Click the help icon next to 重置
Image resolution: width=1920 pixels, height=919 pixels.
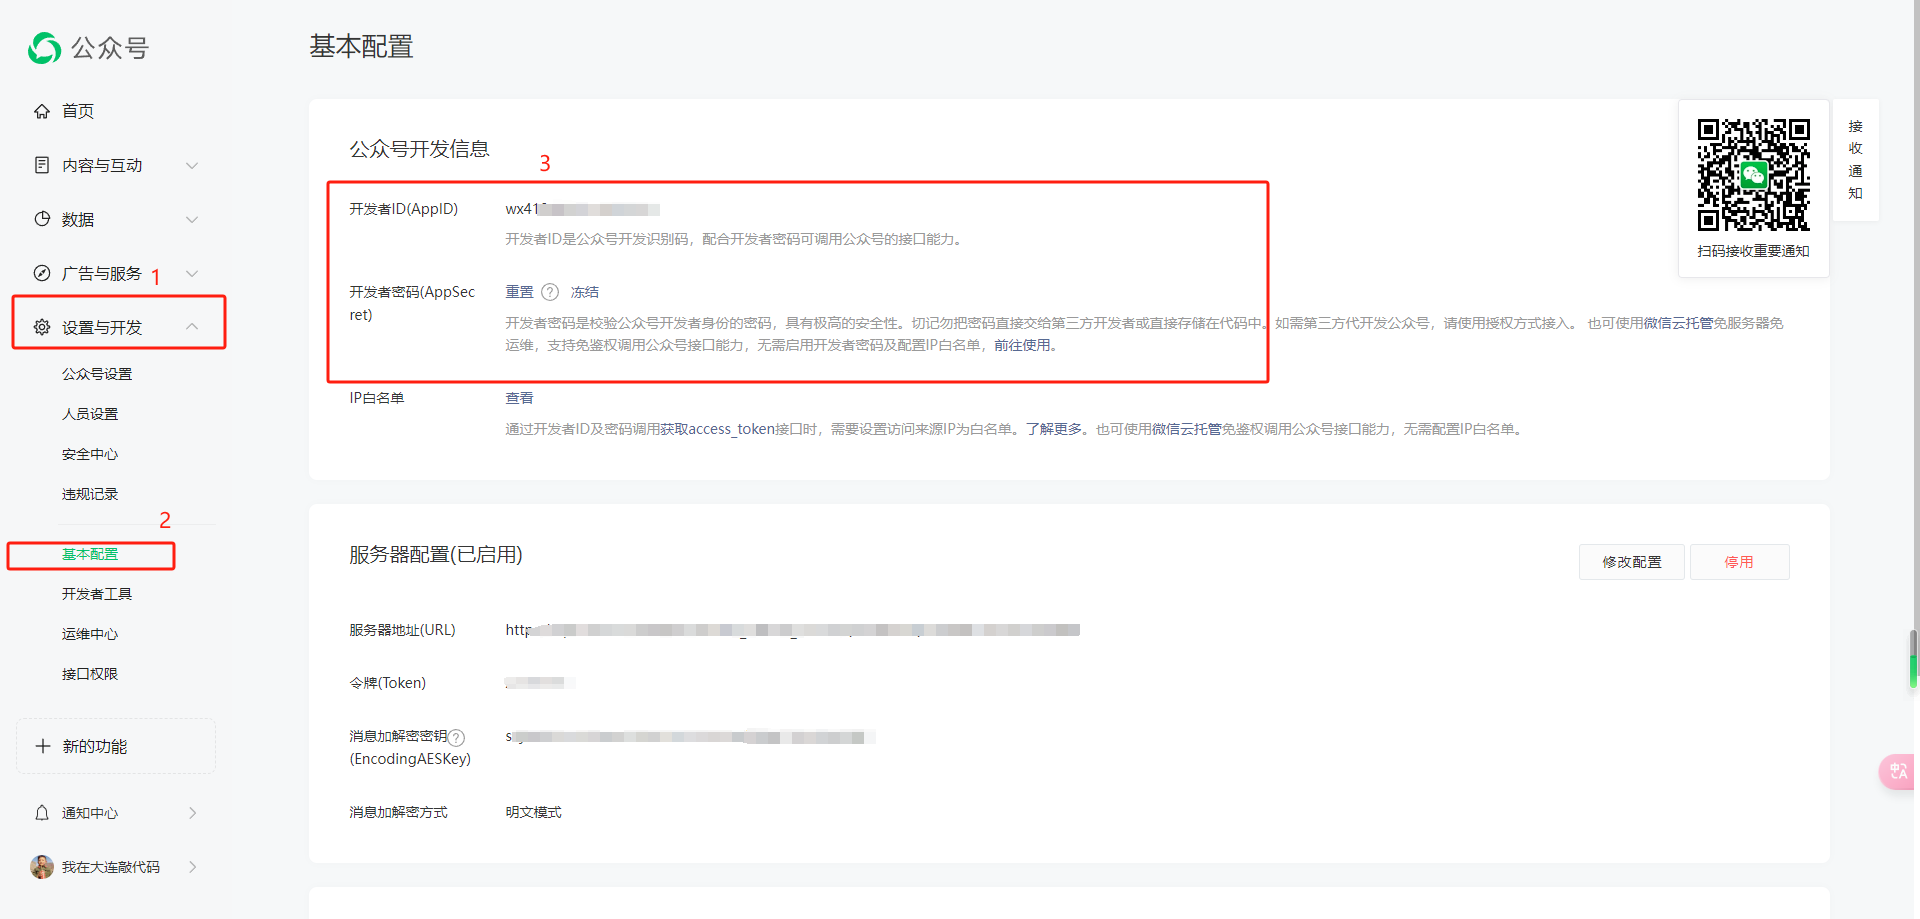pyautogui.click(x=550, y=292)
